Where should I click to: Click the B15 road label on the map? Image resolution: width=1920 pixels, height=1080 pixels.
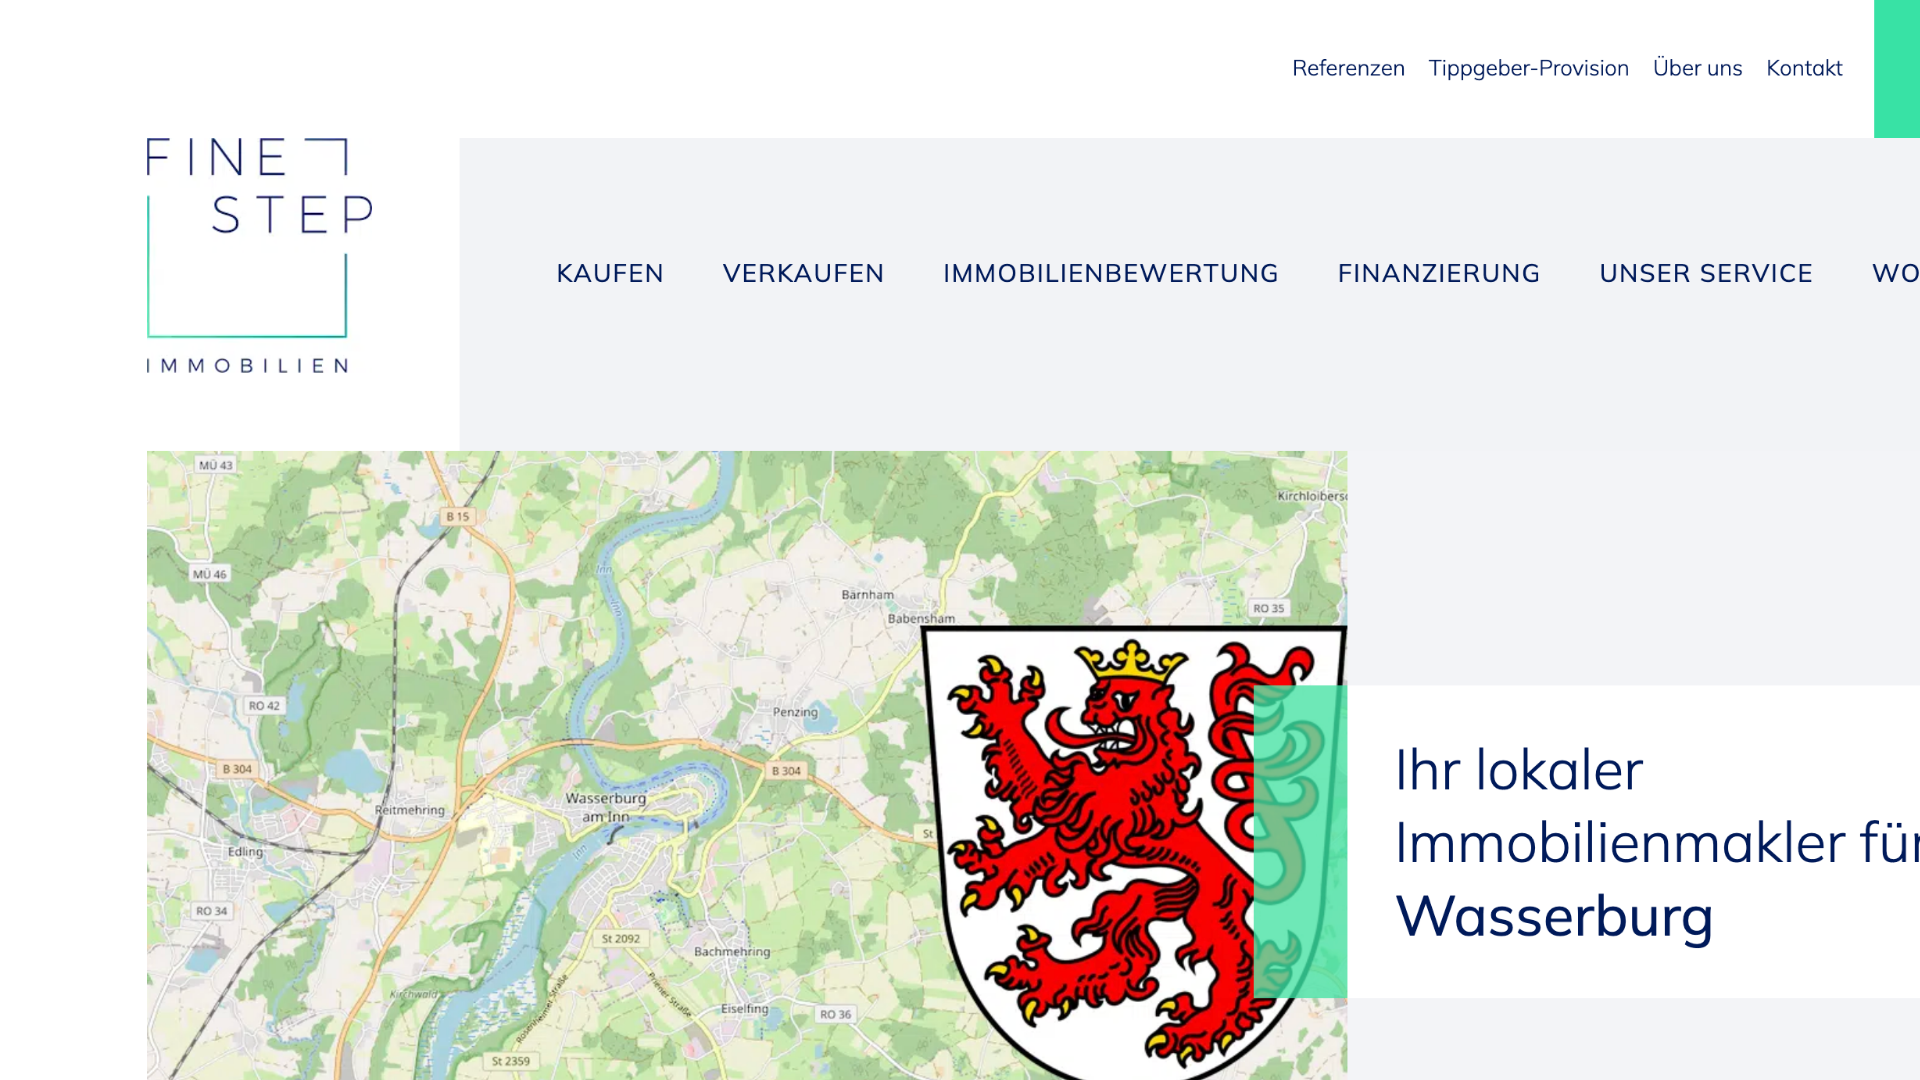tap(456, 517)
